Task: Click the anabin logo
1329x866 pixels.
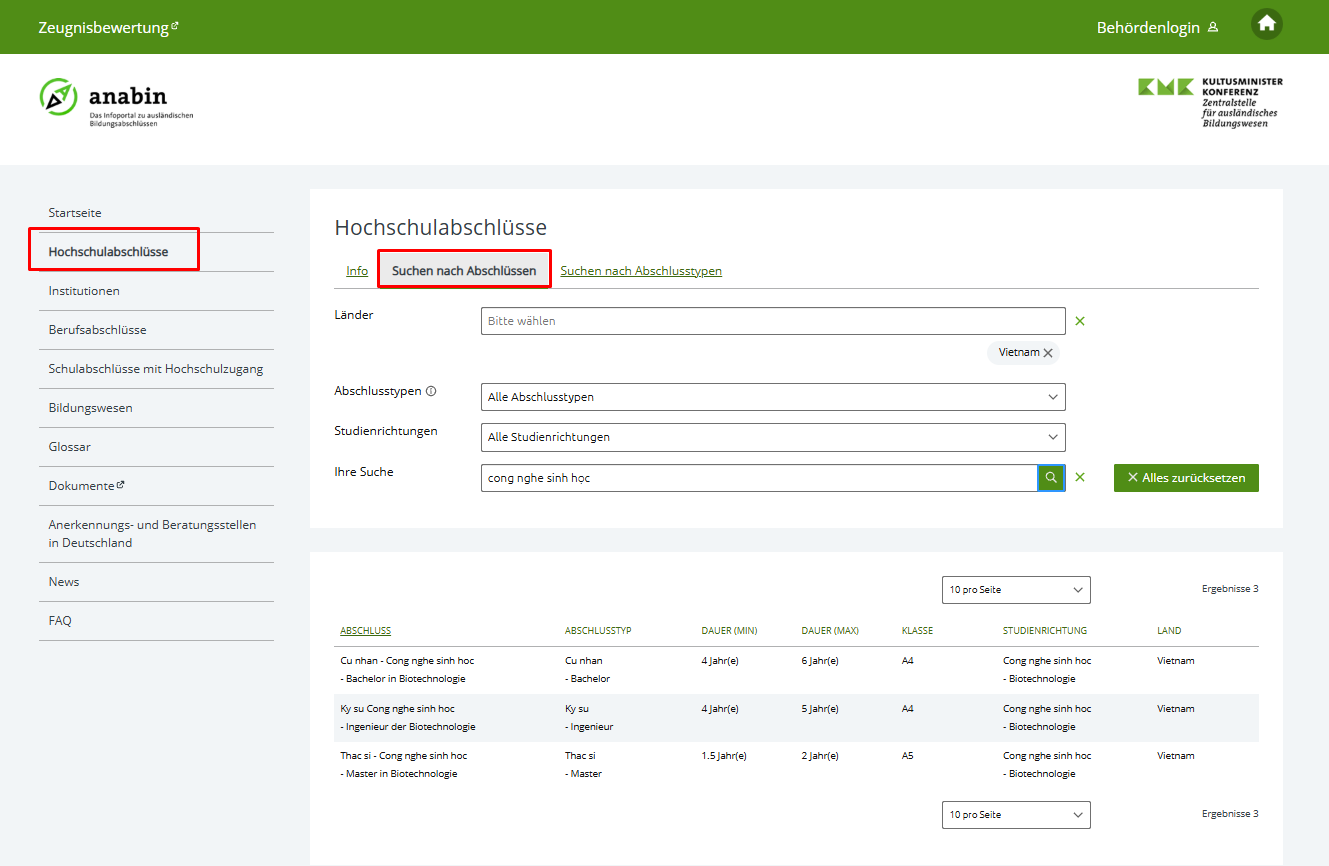Action: (116, 103)
